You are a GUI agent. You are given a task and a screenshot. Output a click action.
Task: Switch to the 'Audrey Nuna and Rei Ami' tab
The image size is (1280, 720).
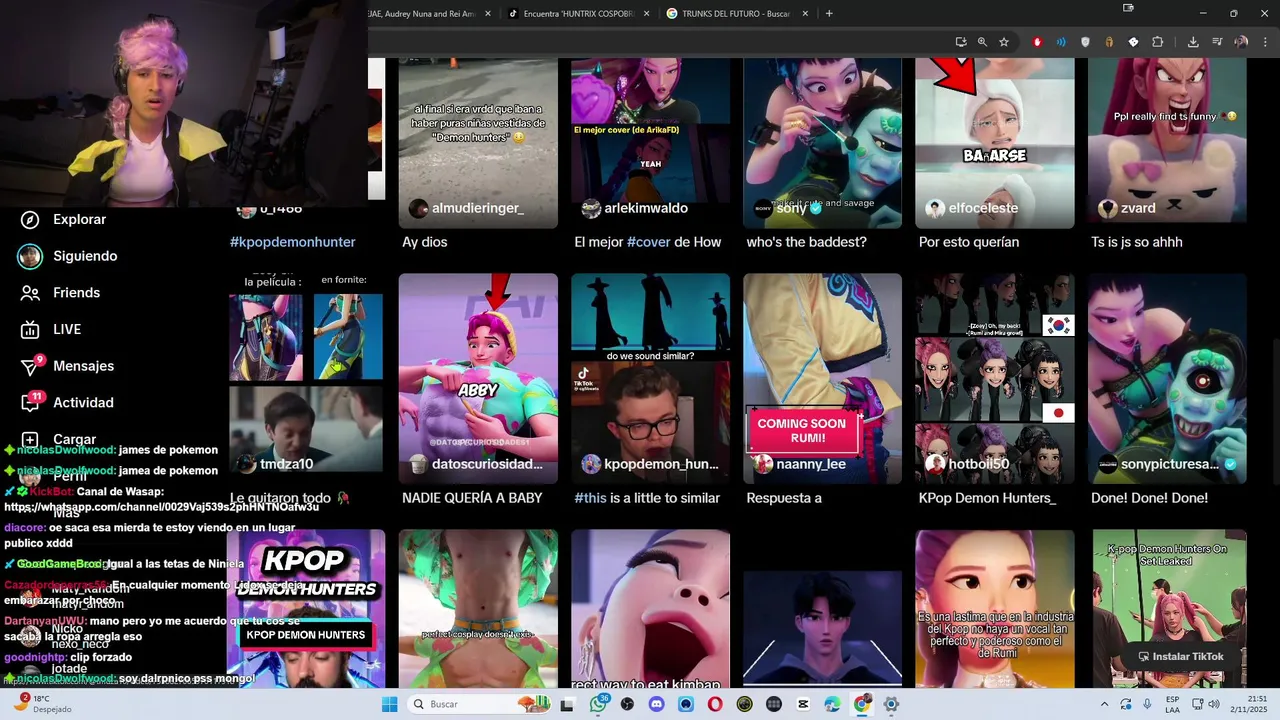[x=430, y=14]
